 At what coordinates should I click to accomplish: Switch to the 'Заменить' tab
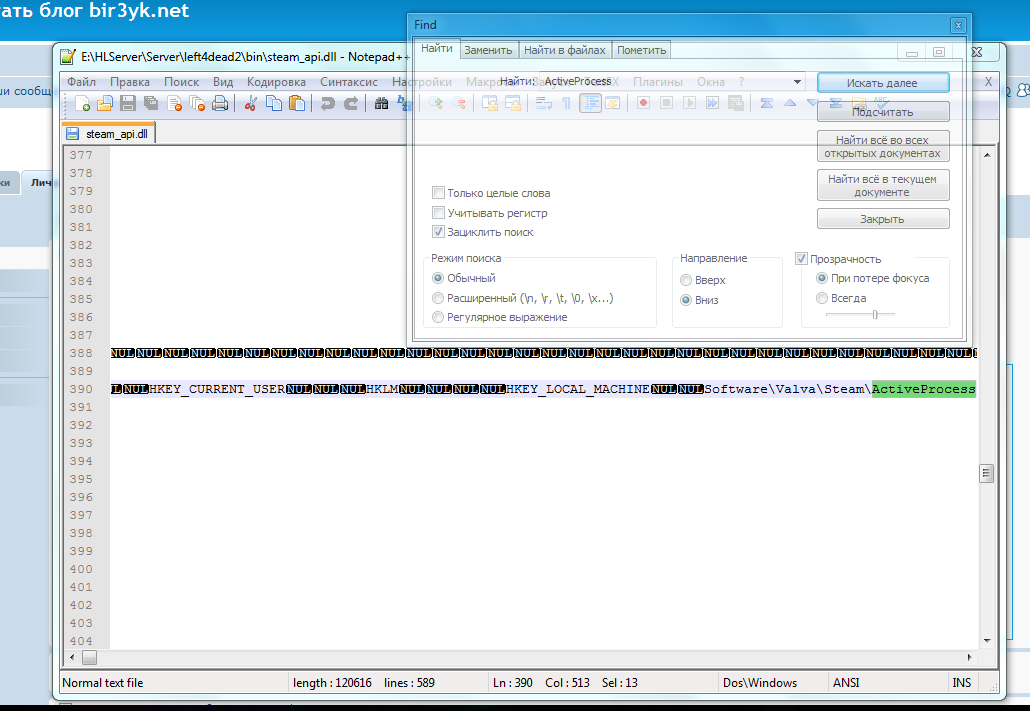click(488, 50)
